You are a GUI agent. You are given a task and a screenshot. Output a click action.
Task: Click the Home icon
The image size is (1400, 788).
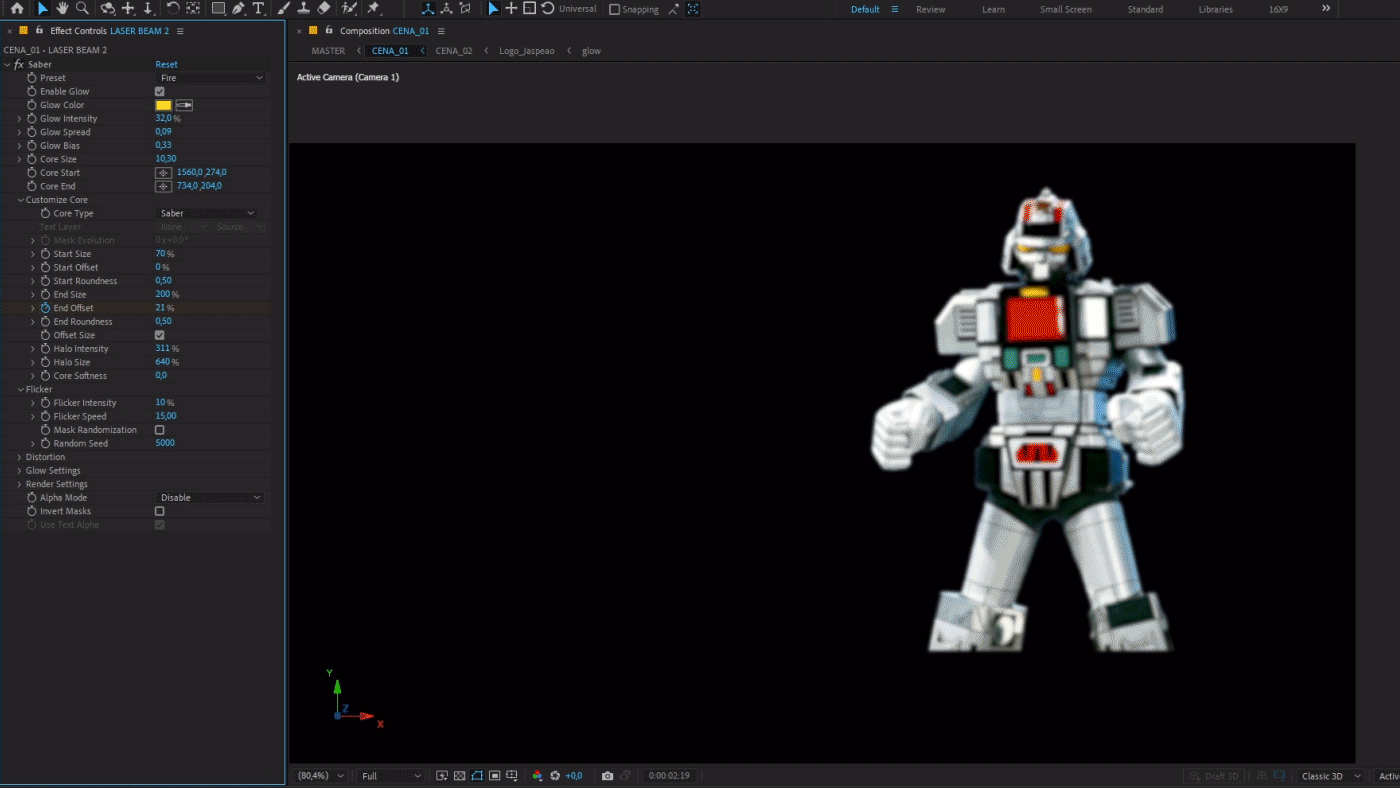(x=17, y=8)
